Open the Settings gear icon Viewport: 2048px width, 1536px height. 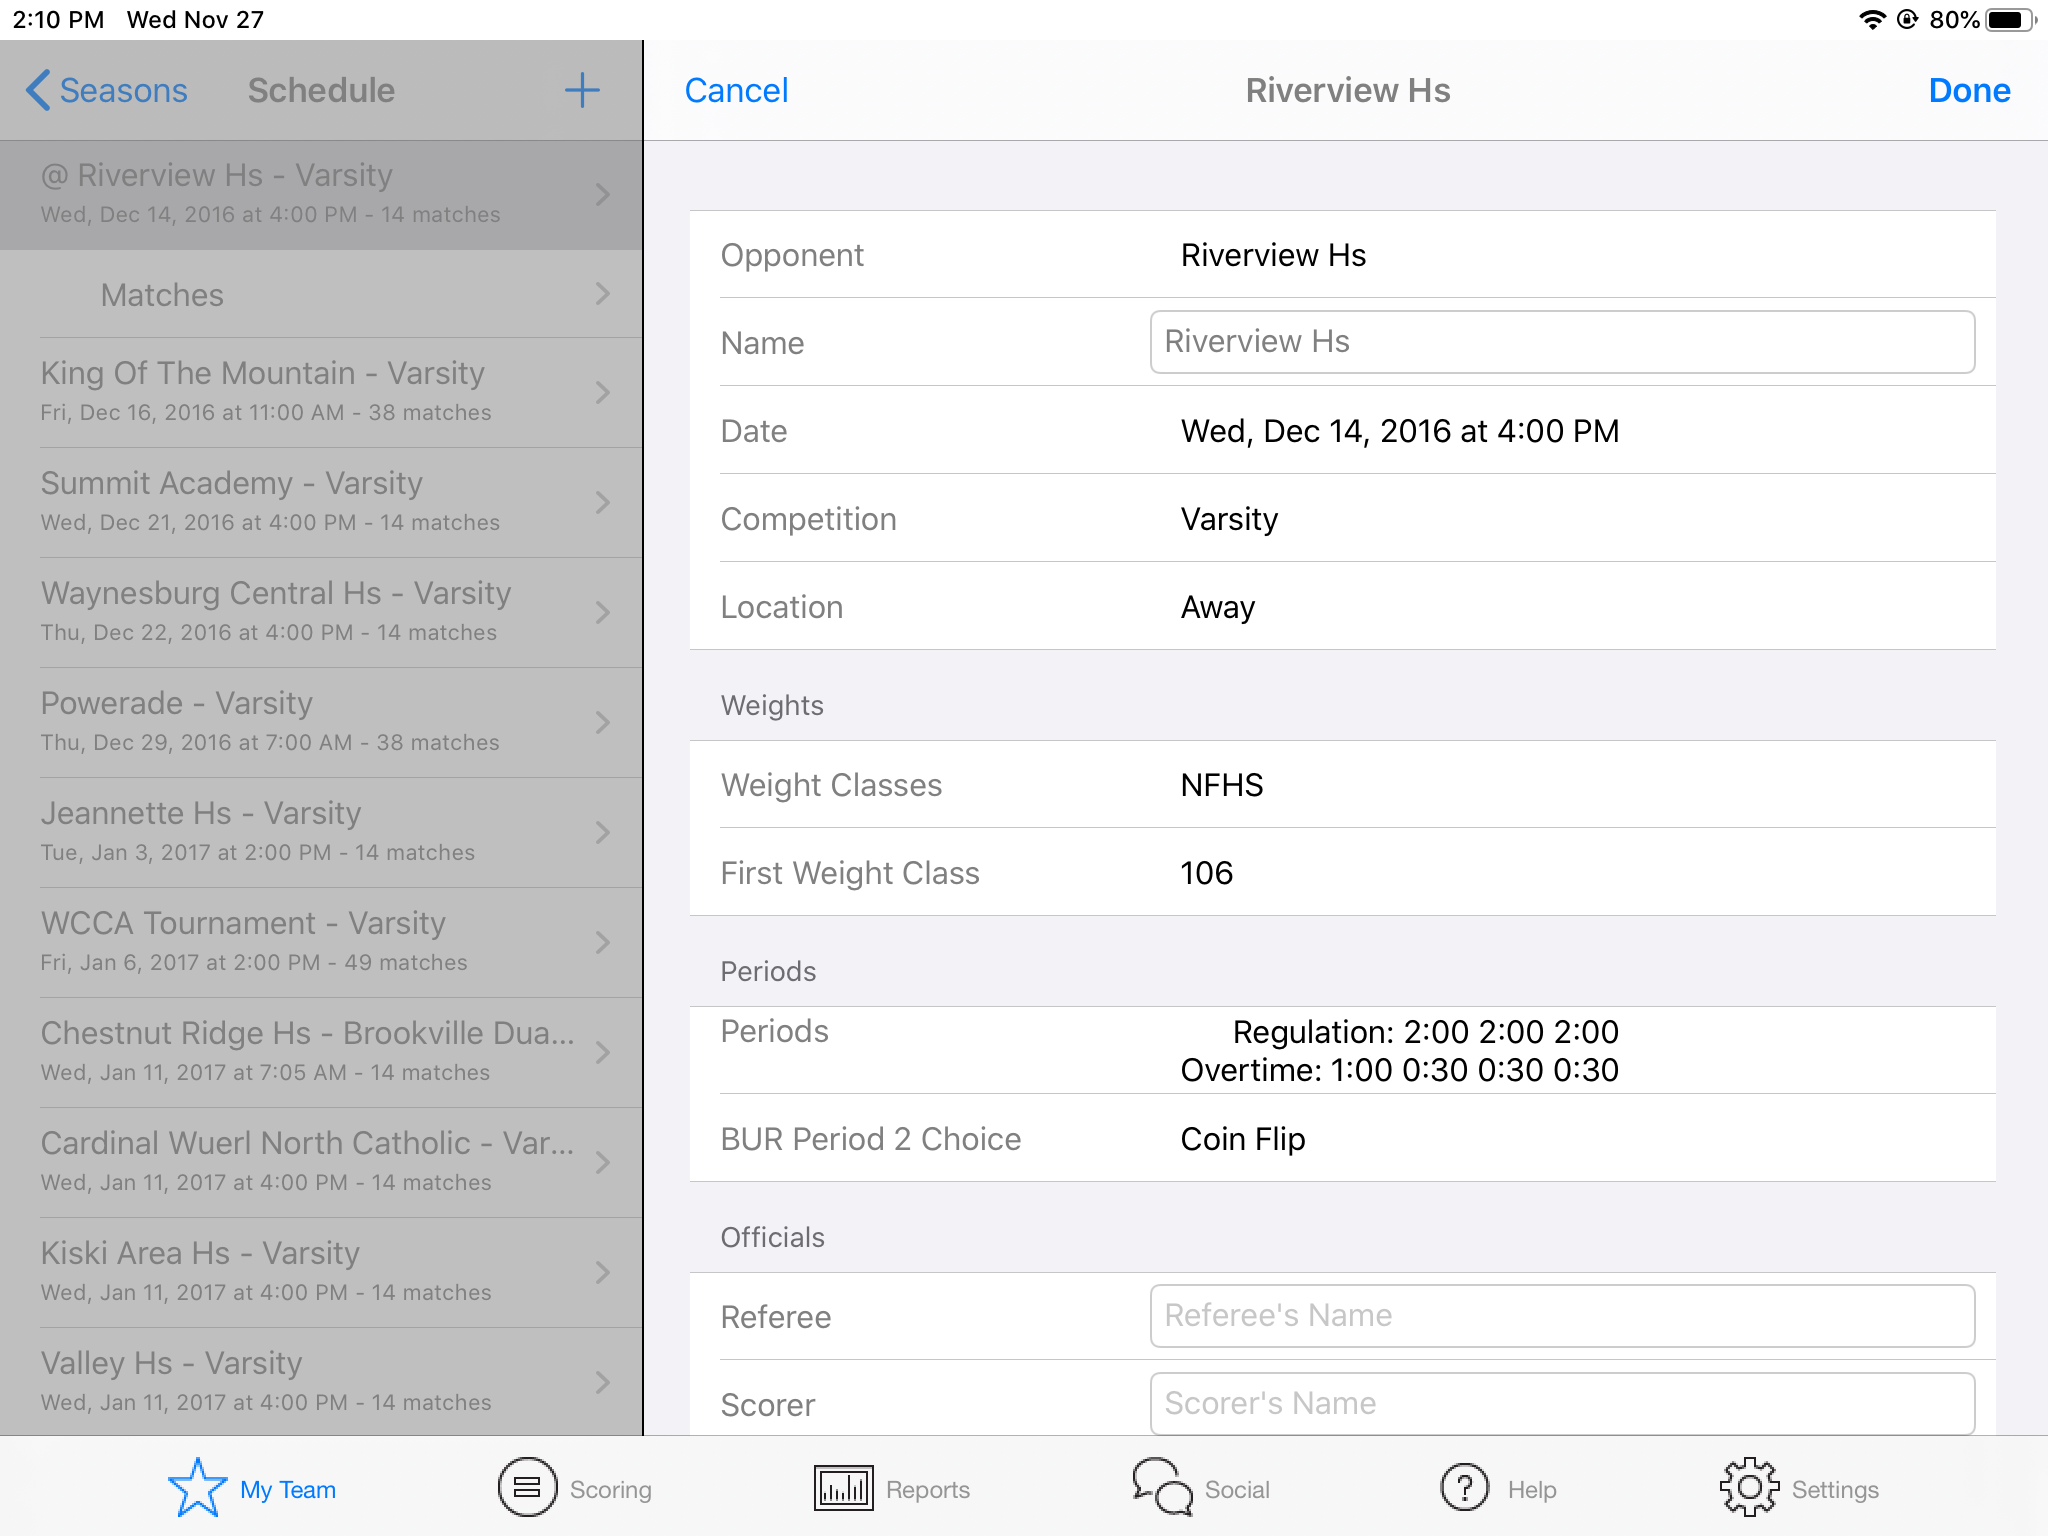(x=1749, y=1488)
